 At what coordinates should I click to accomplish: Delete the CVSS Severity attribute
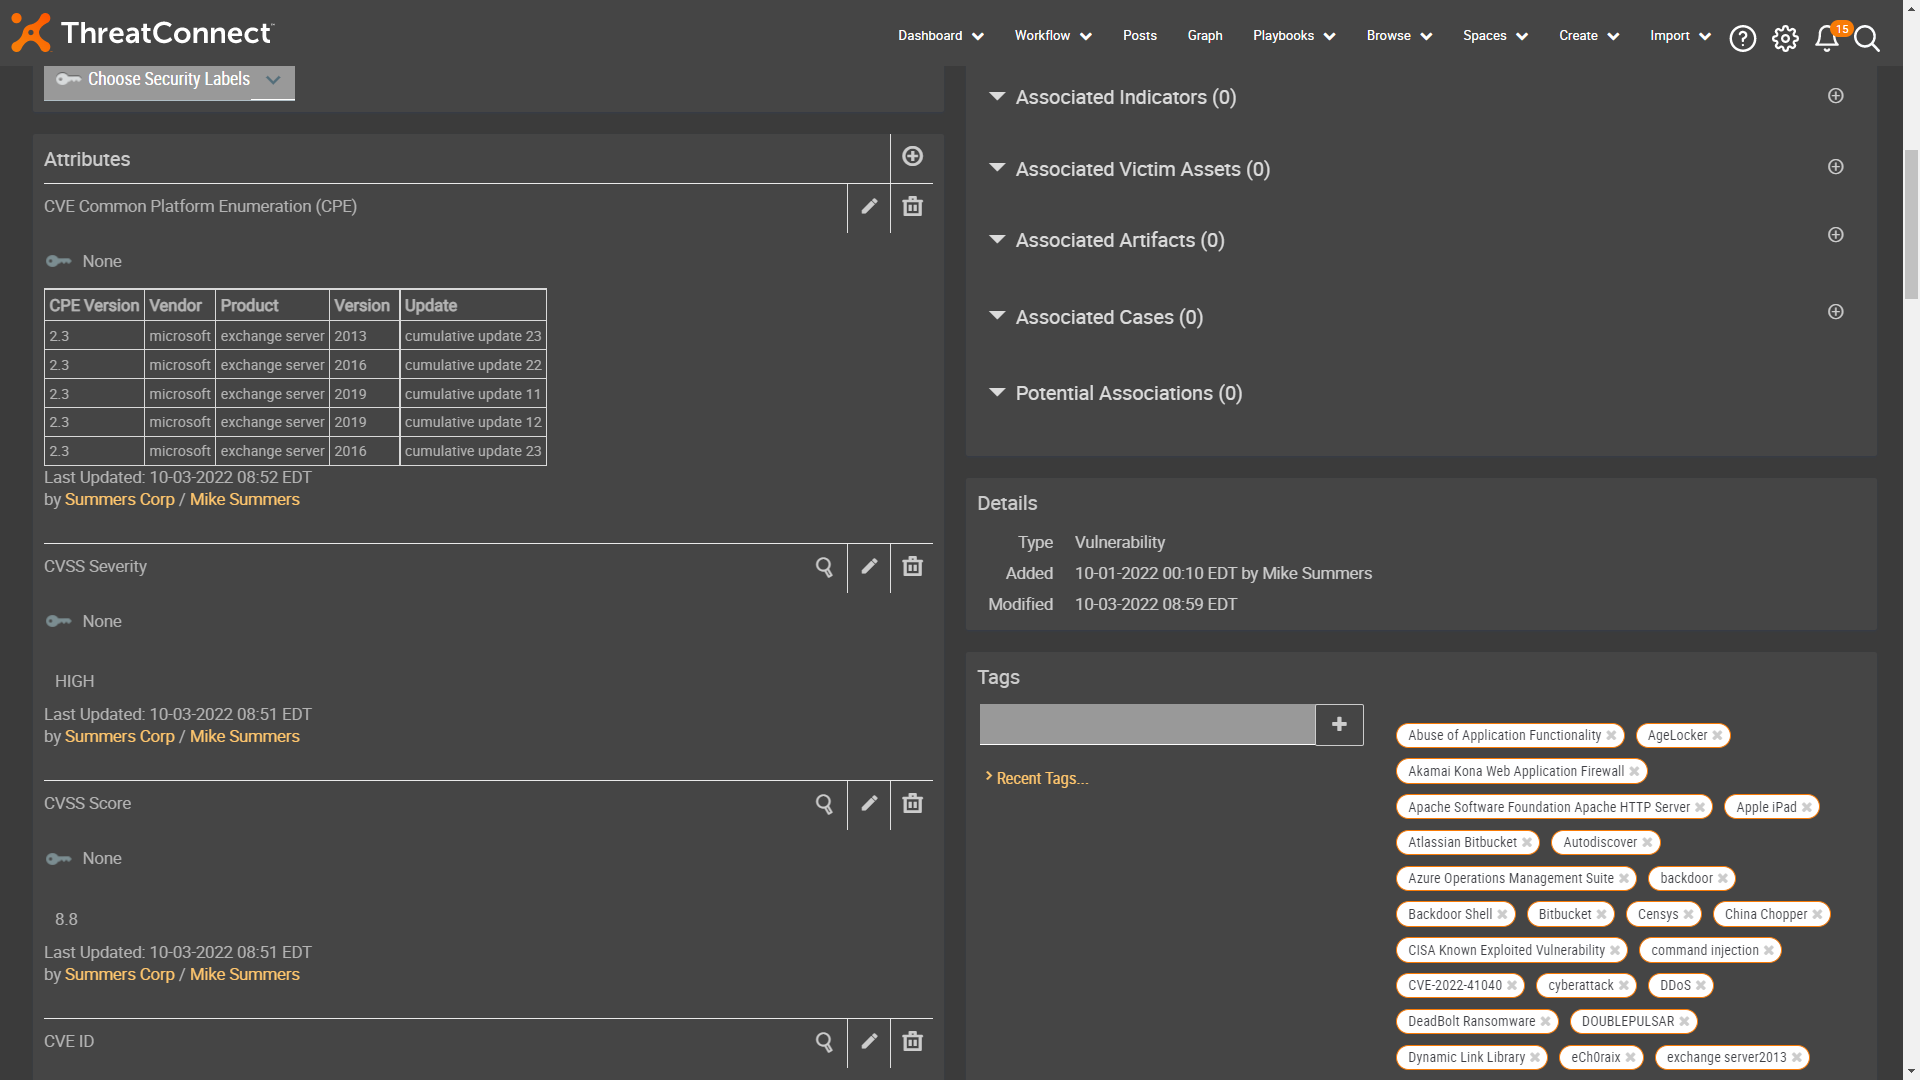click(x=912, y=566)
